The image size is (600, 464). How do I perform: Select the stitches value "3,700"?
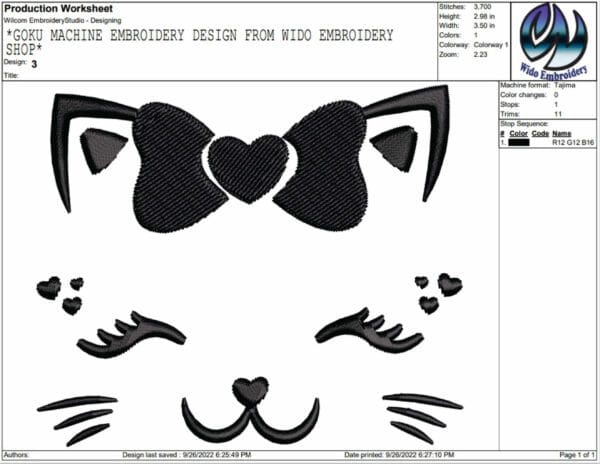point(482,7)
